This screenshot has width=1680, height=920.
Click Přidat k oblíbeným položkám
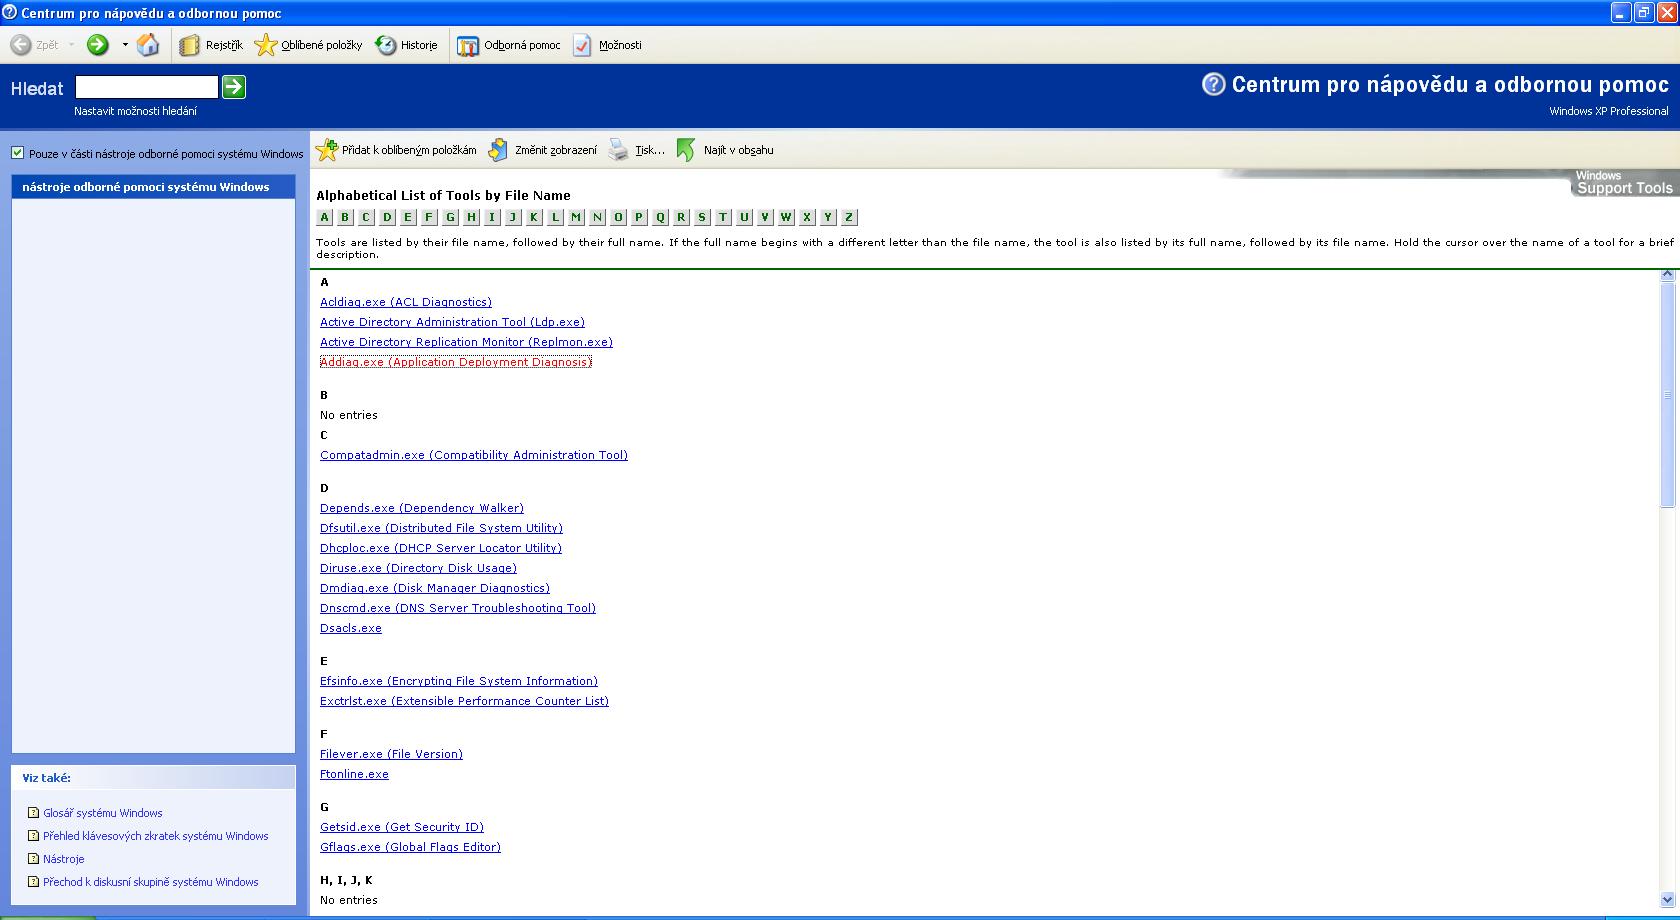click(x=397, y=150)
